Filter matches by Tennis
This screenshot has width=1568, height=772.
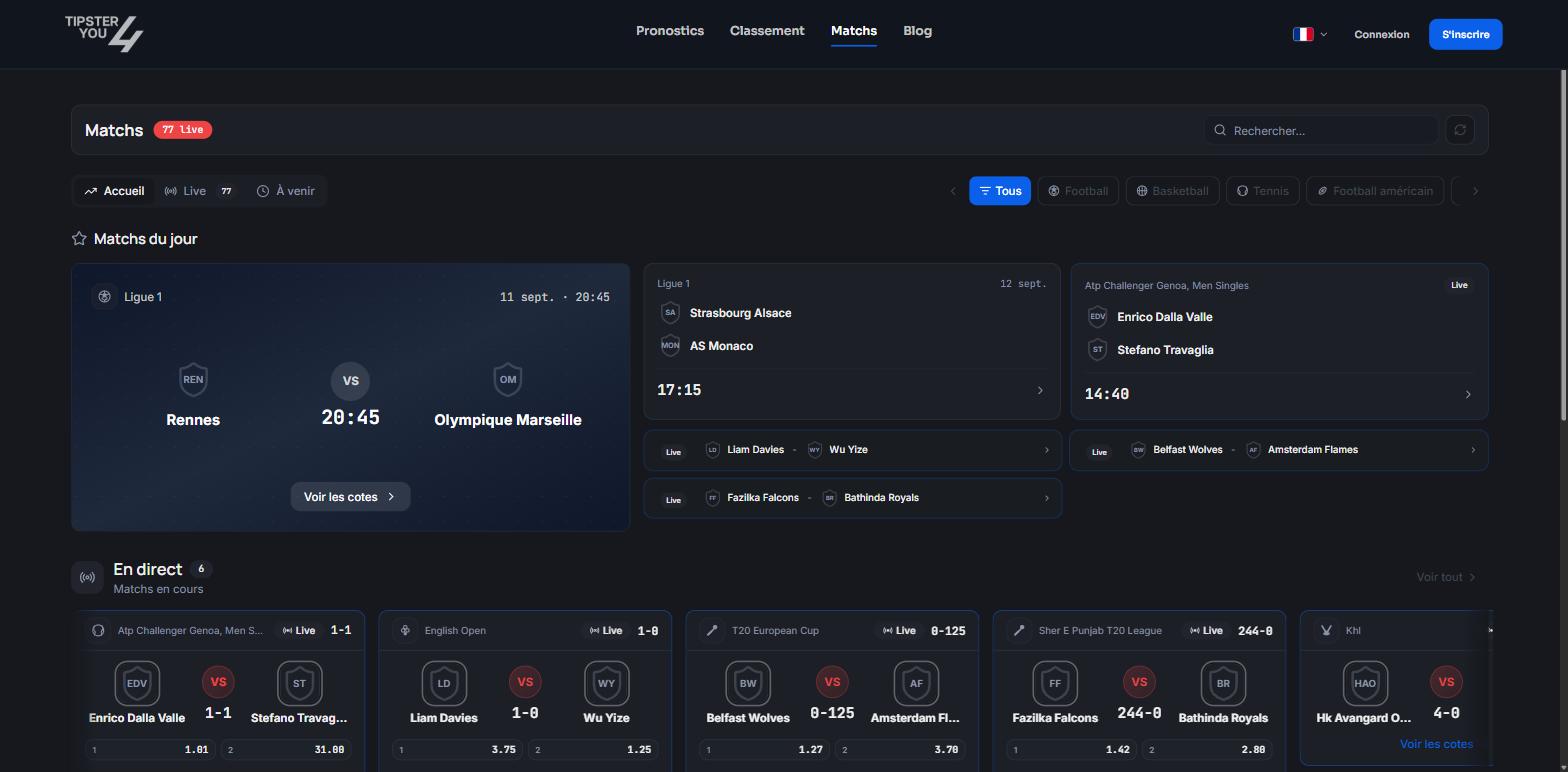point(1263,191)
